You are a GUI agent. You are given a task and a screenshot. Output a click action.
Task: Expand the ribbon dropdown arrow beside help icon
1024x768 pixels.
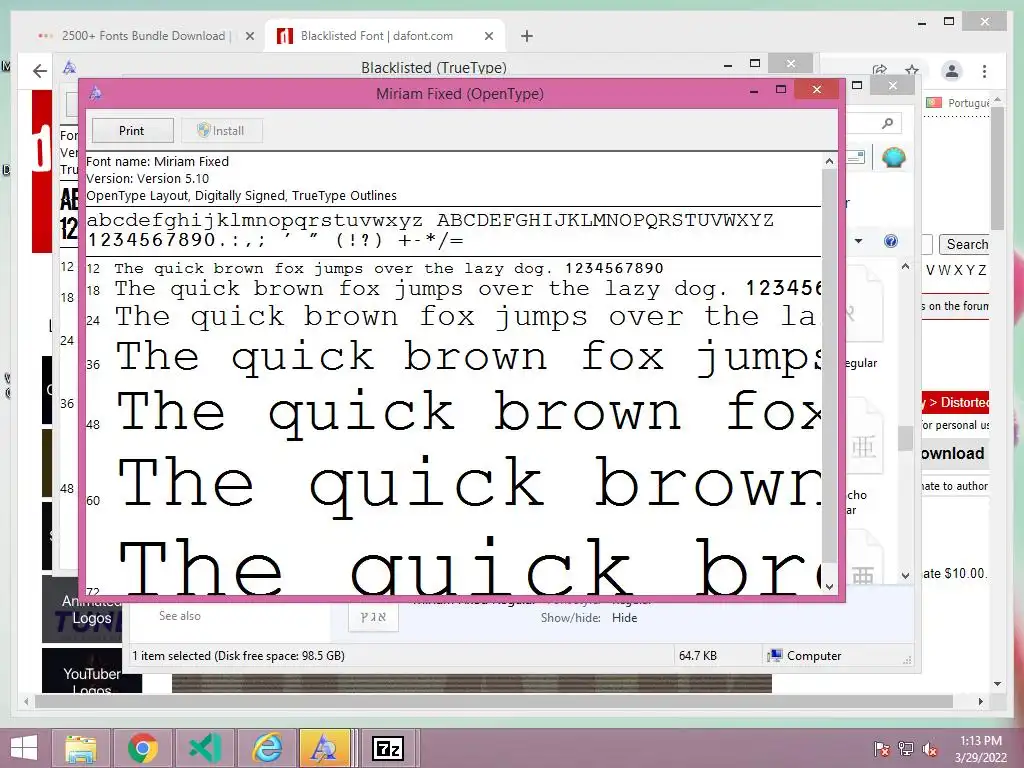(x=859, y=241)
